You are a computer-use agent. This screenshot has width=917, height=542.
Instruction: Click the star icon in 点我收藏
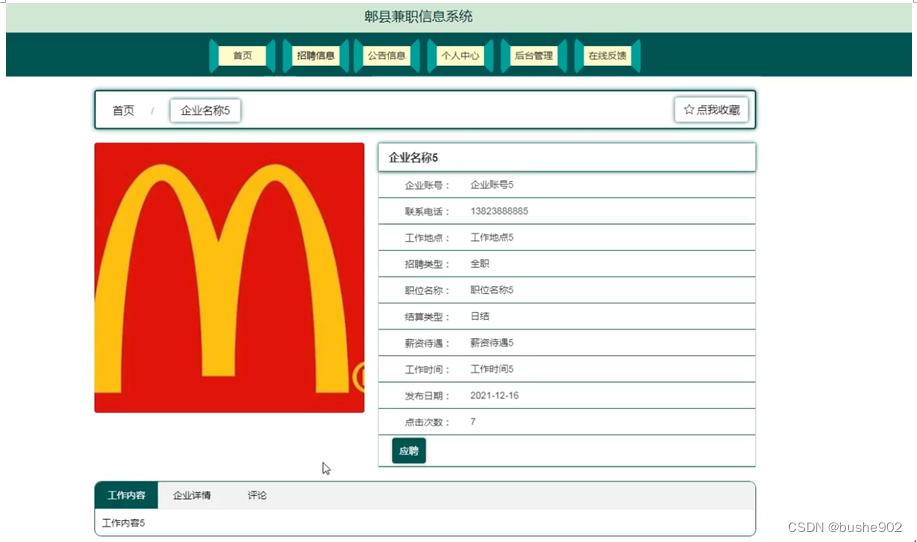[x=689, y=109]
